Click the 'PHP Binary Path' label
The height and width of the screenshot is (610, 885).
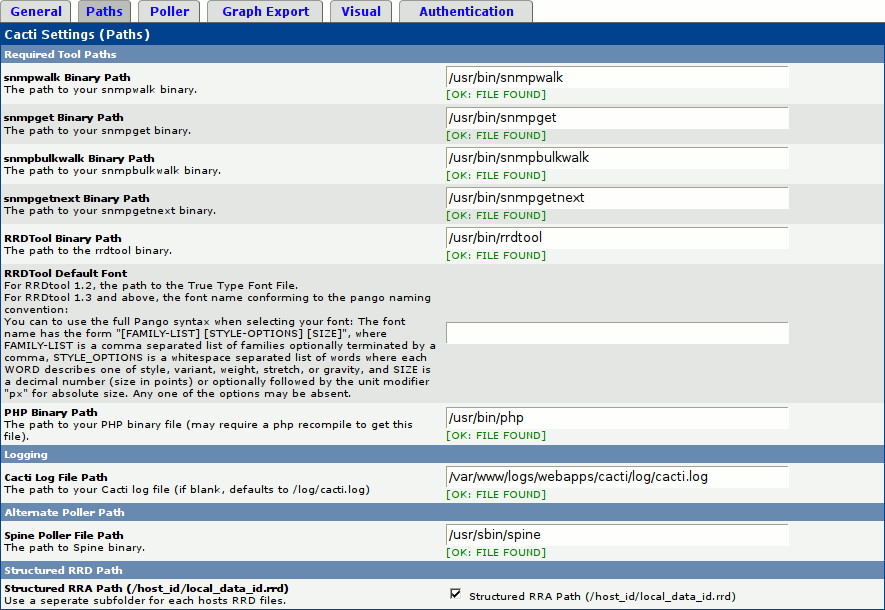51,412
